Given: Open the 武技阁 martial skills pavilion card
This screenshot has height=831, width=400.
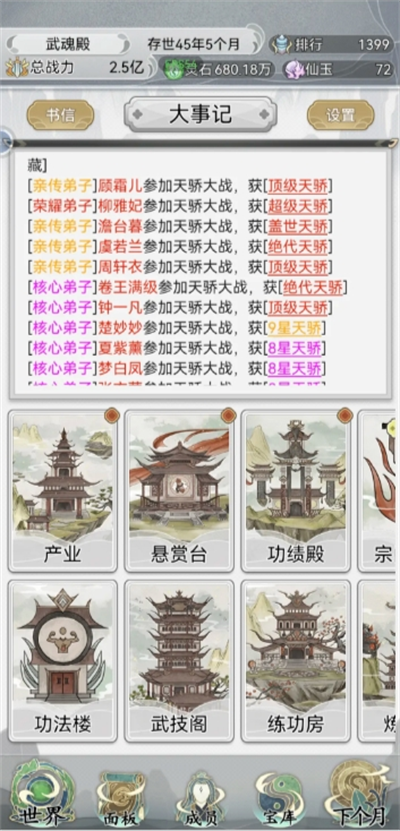Looking at the screenshot, I should (179, 660).
